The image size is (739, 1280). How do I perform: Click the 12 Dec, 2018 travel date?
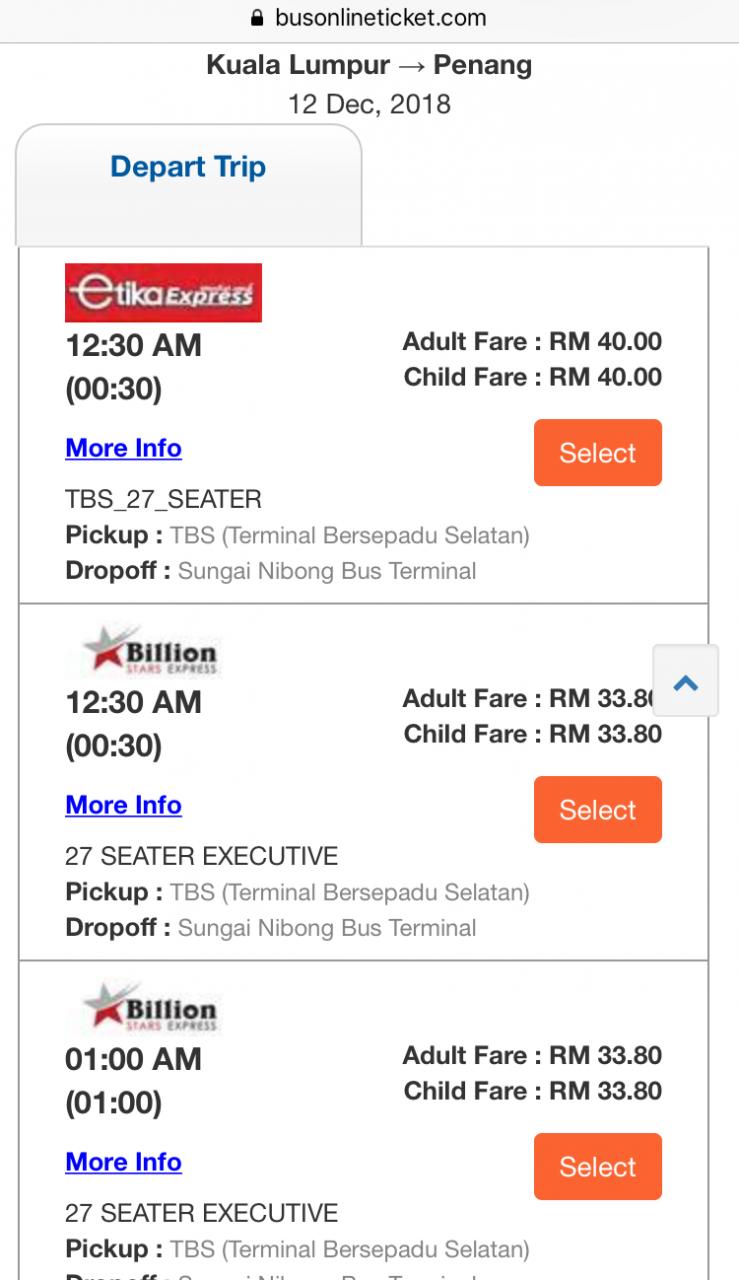(x=369, y=104)
